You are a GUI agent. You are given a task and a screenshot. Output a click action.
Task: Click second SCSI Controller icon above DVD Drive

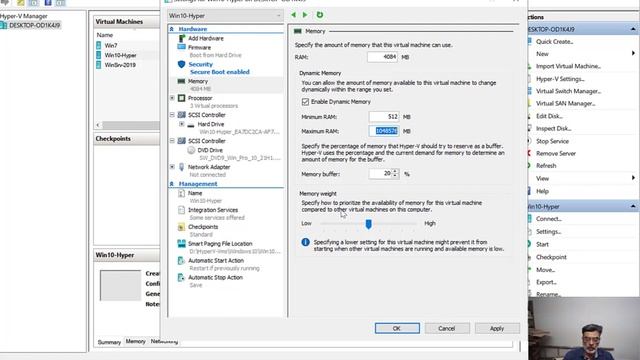pyautogui.click(x=182, y=141)
